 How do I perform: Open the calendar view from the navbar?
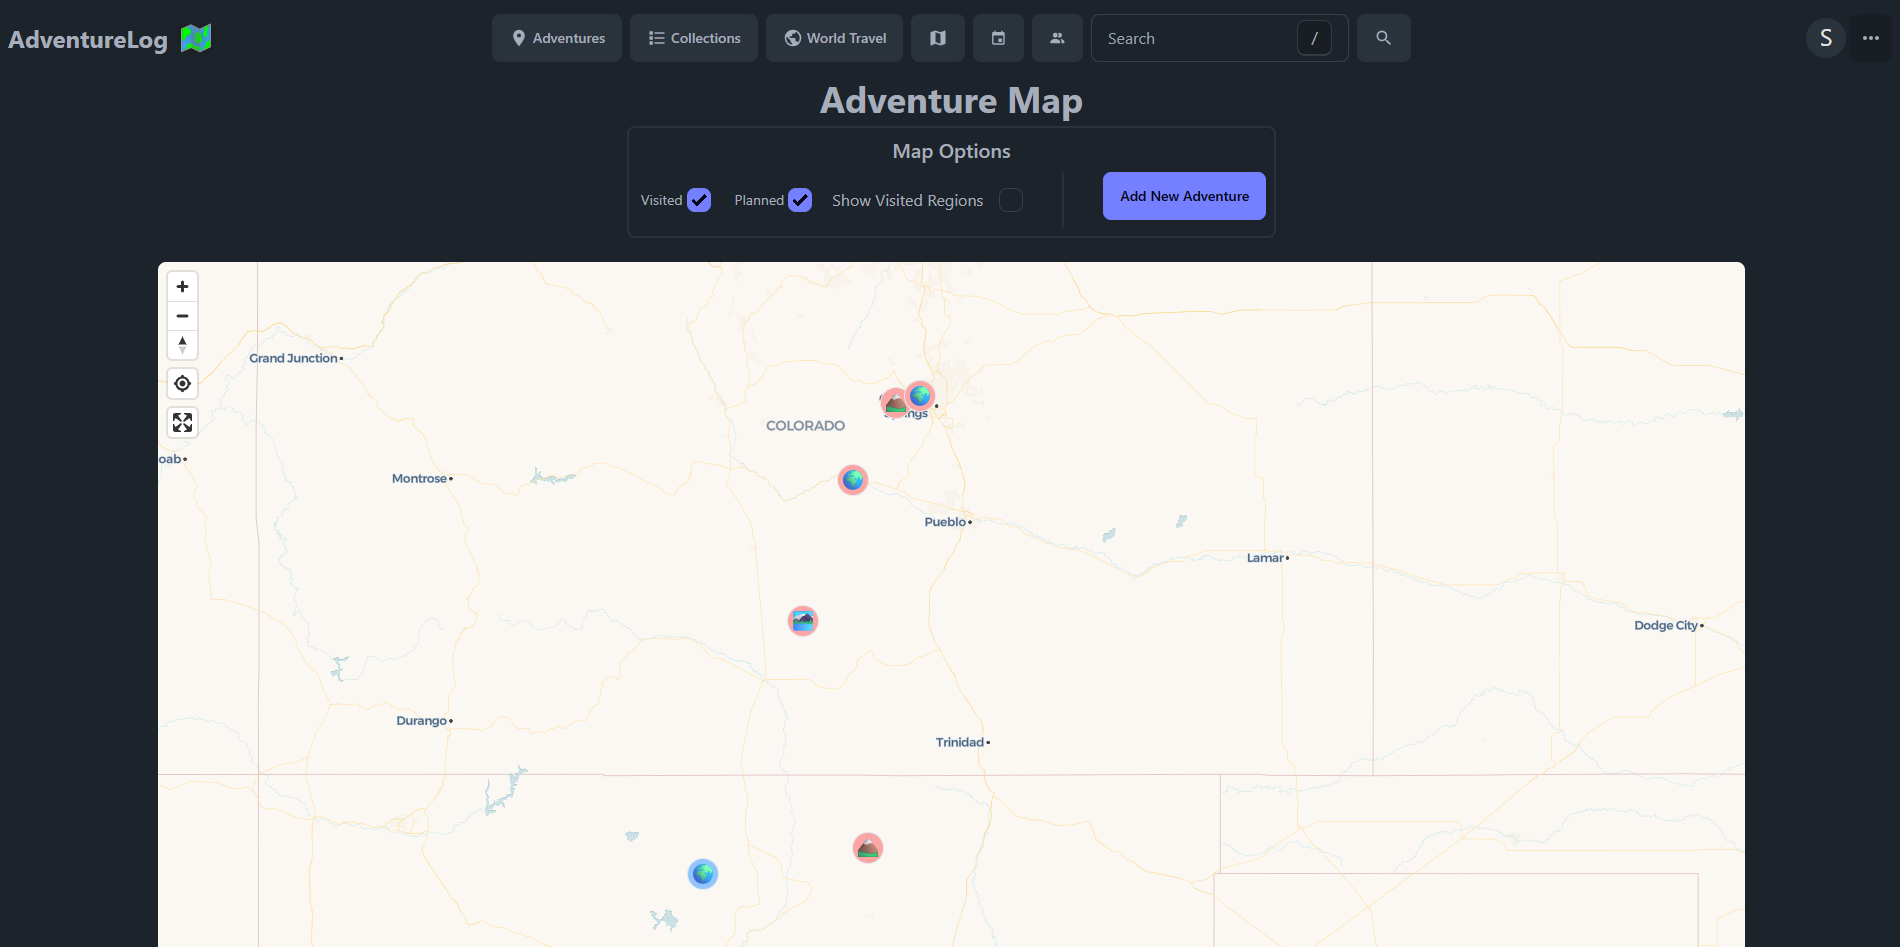(x=997, y=38)
